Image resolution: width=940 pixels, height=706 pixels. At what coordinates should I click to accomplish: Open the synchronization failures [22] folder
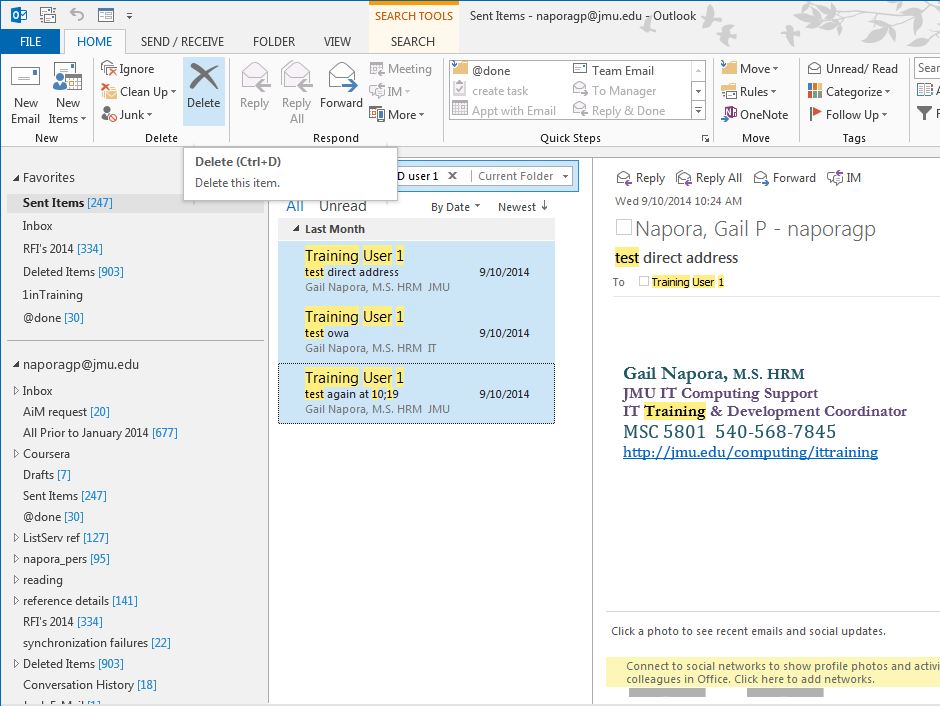click(x=97, y=642)
